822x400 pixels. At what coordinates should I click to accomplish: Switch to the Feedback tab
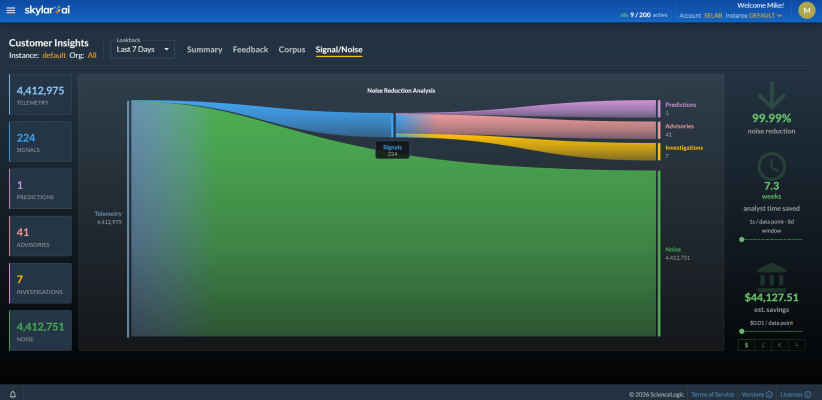(251, 49)
